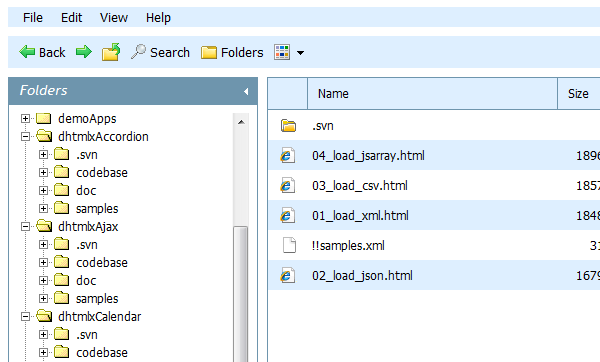This screenshot has height=362, width=600.
Task: Sort by the Size column header
Action: tap(579, 94)
